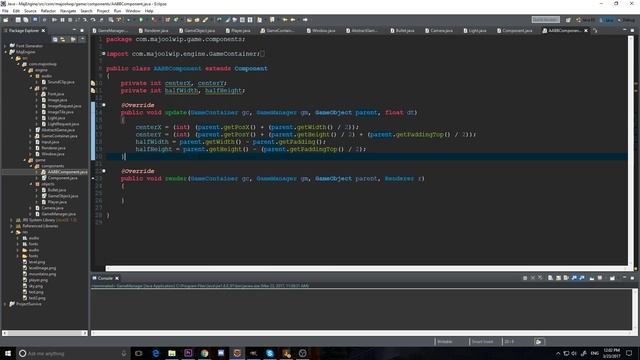Toggle the fold marker beside import line
This screenshot has width=640, height=360.
[104, 53]
